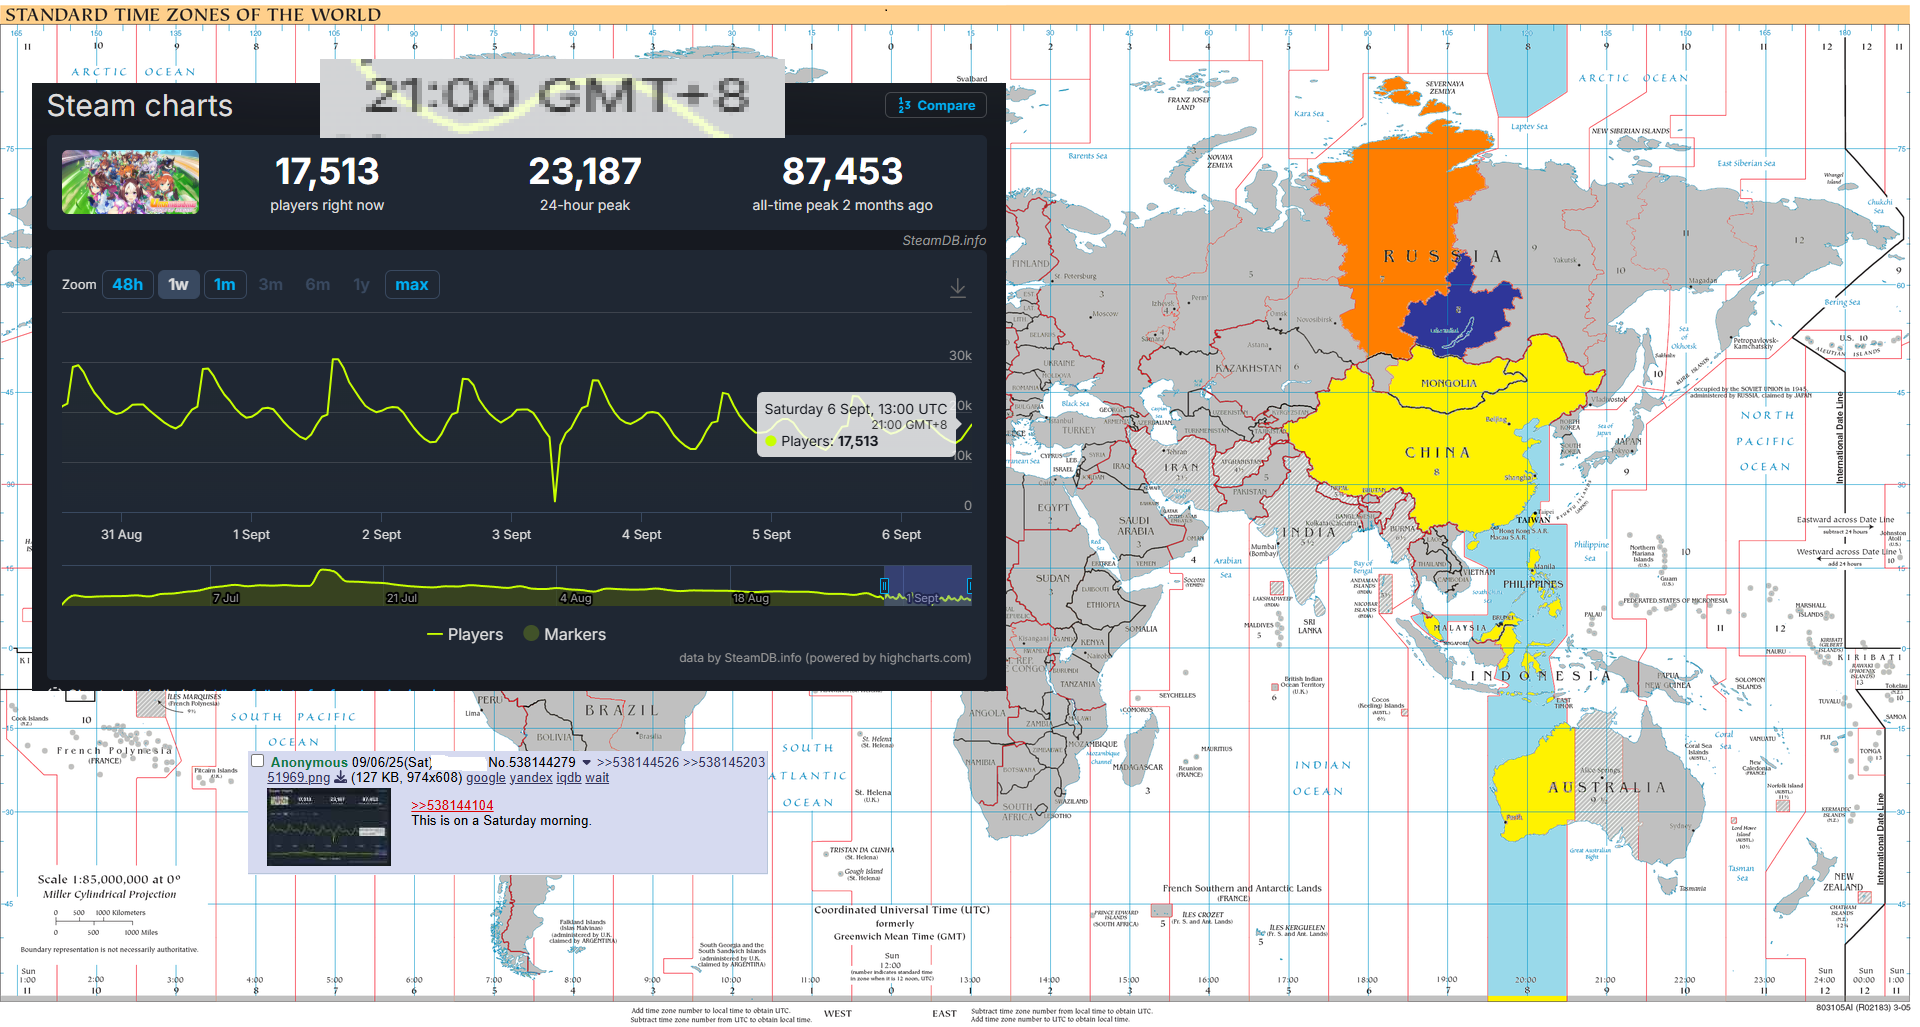Toggle the Players series in the legend
Viewport: 1920px width, 1027px height.
pyautogui.click(x=465, y=634)
